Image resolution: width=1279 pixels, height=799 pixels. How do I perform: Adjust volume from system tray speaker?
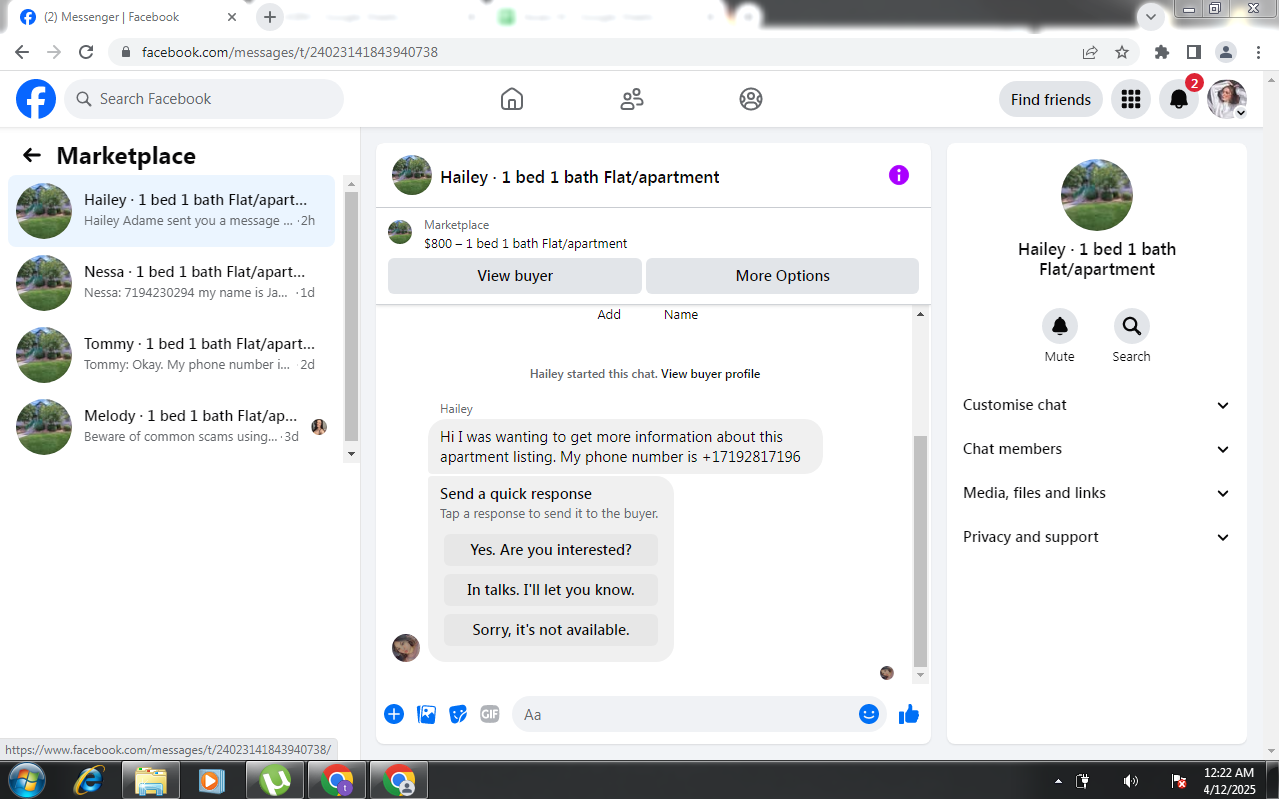[x=1131, y=781]
